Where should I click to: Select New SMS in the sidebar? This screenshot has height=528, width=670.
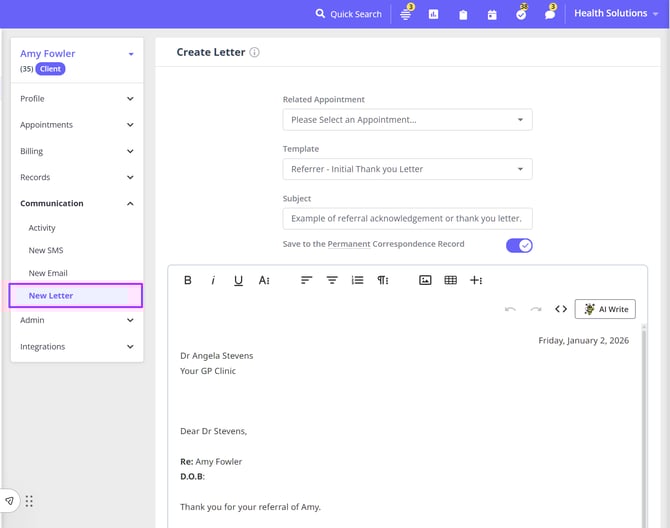click(46, 250)
